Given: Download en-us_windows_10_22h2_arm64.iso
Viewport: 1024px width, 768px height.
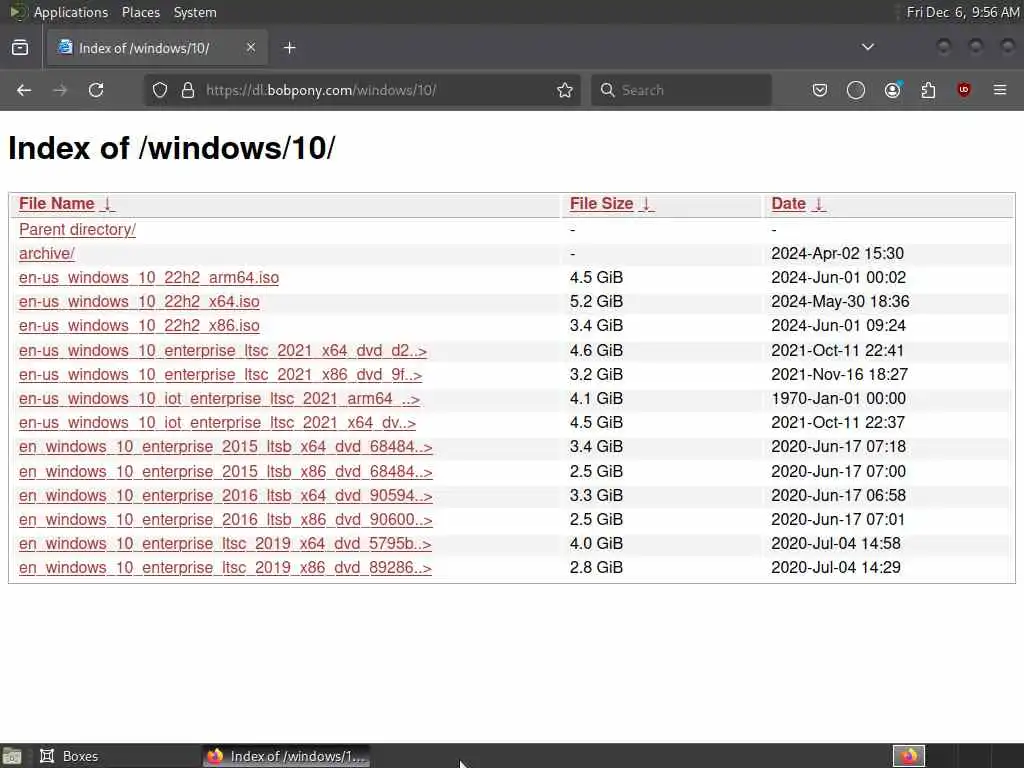Looking at the screenshot, I should click(149, 278).
